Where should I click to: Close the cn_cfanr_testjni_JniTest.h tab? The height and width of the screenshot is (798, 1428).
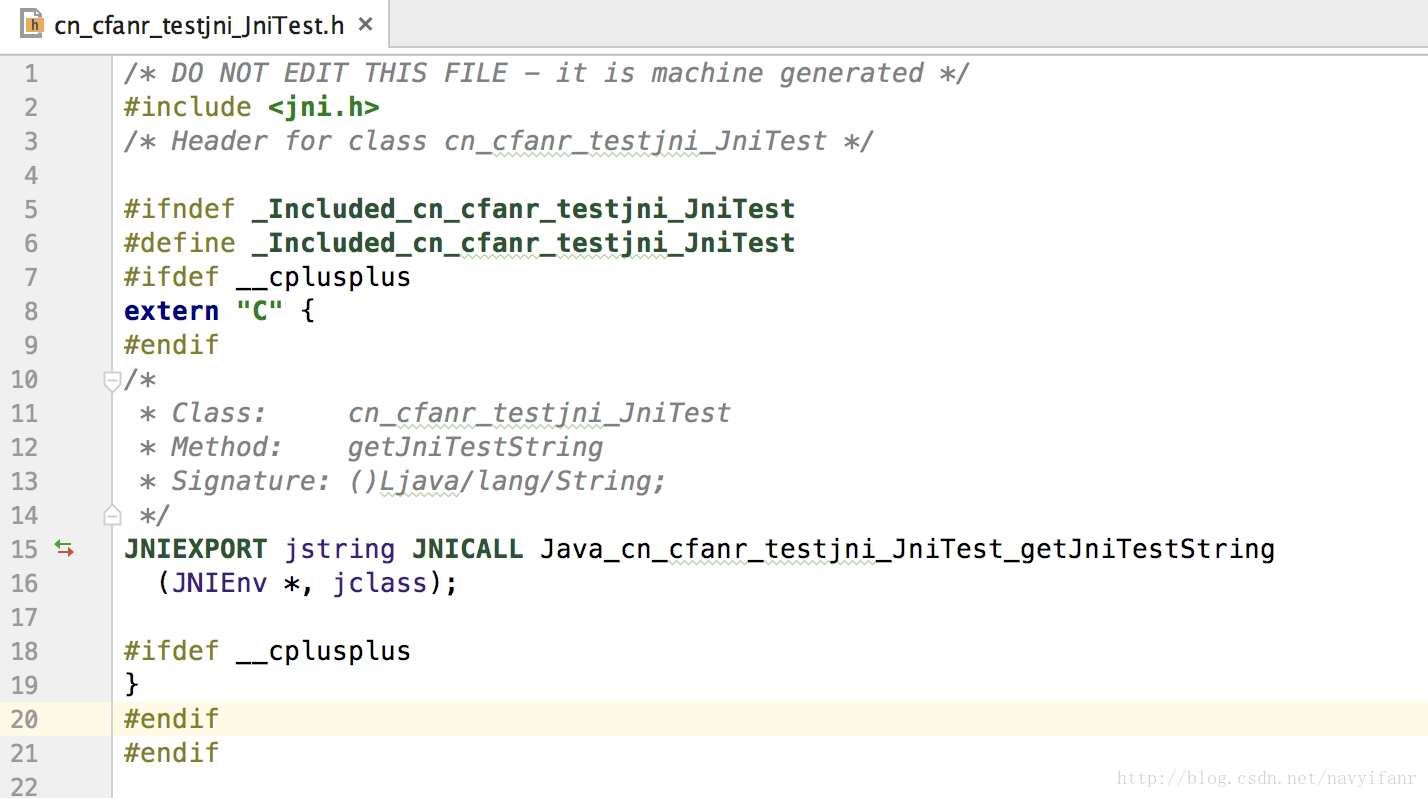click(366, 24)
